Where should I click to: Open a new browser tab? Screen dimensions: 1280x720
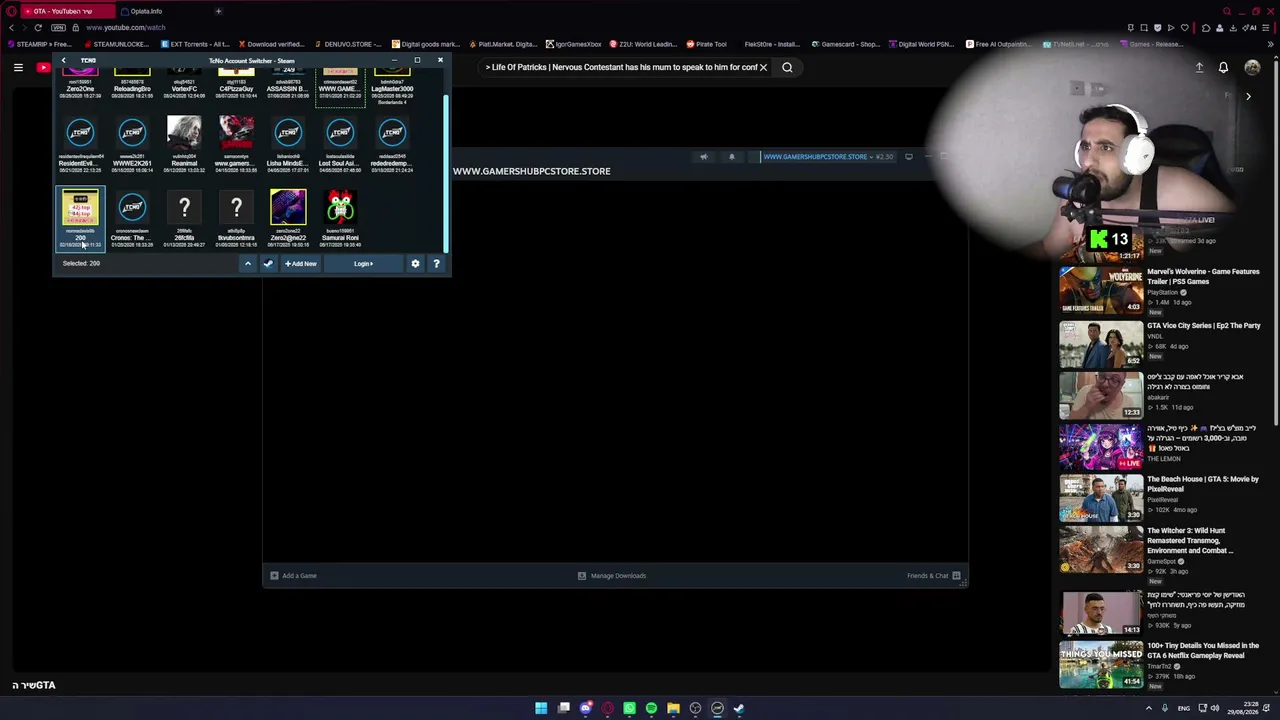tap(218, 11)
